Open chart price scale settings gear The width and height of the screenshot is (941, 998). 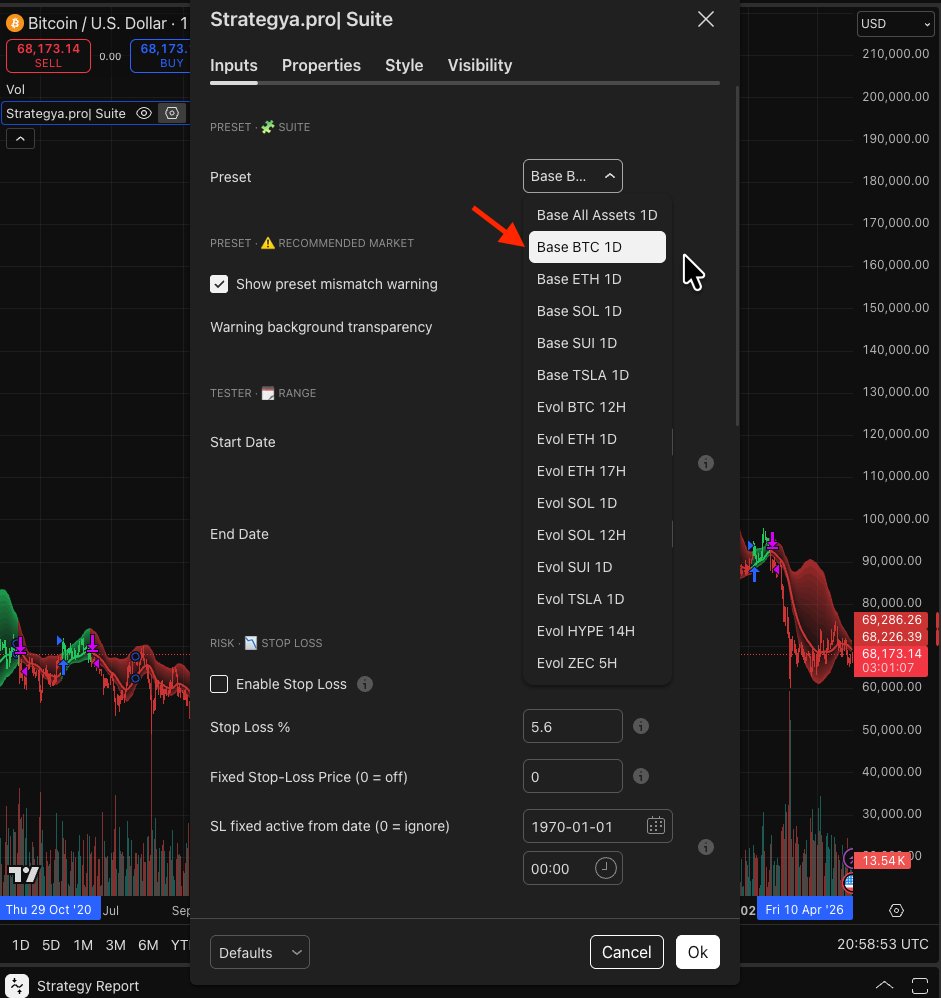(896, 910)
